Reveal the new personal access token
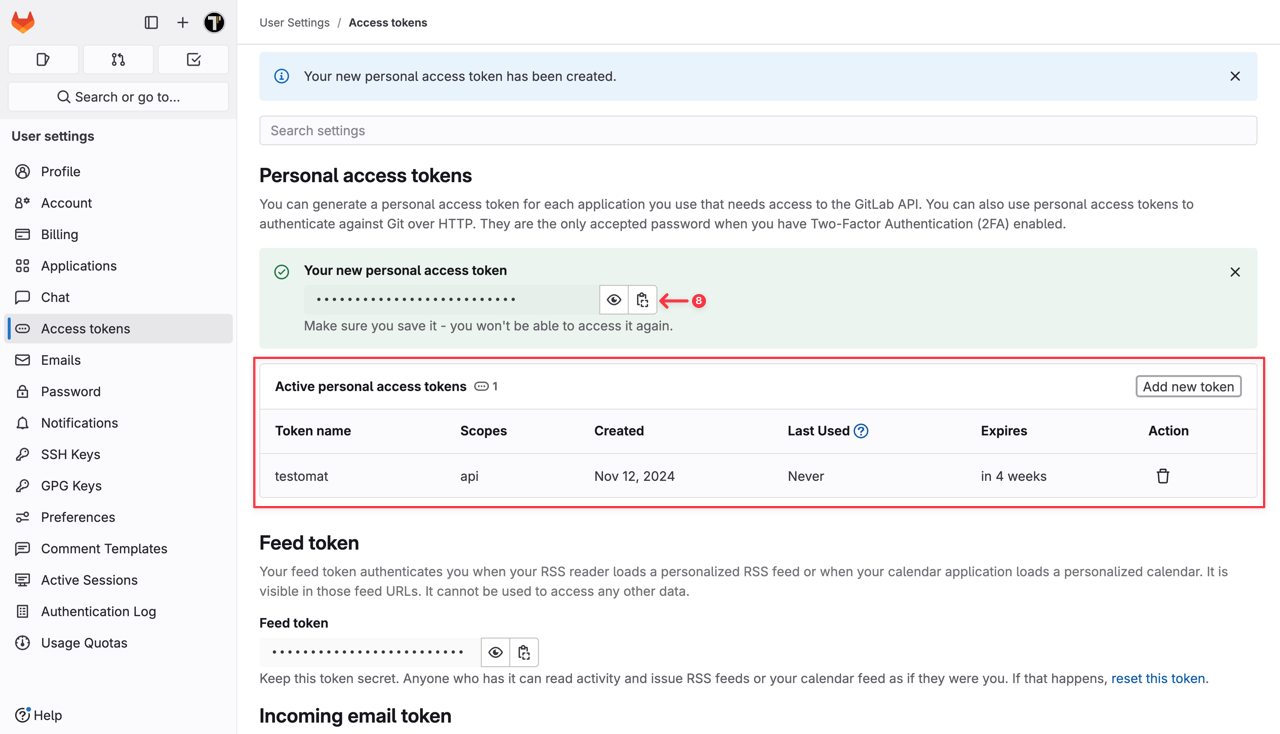This screenshot has width=1280, height=734. coord(613,299)
